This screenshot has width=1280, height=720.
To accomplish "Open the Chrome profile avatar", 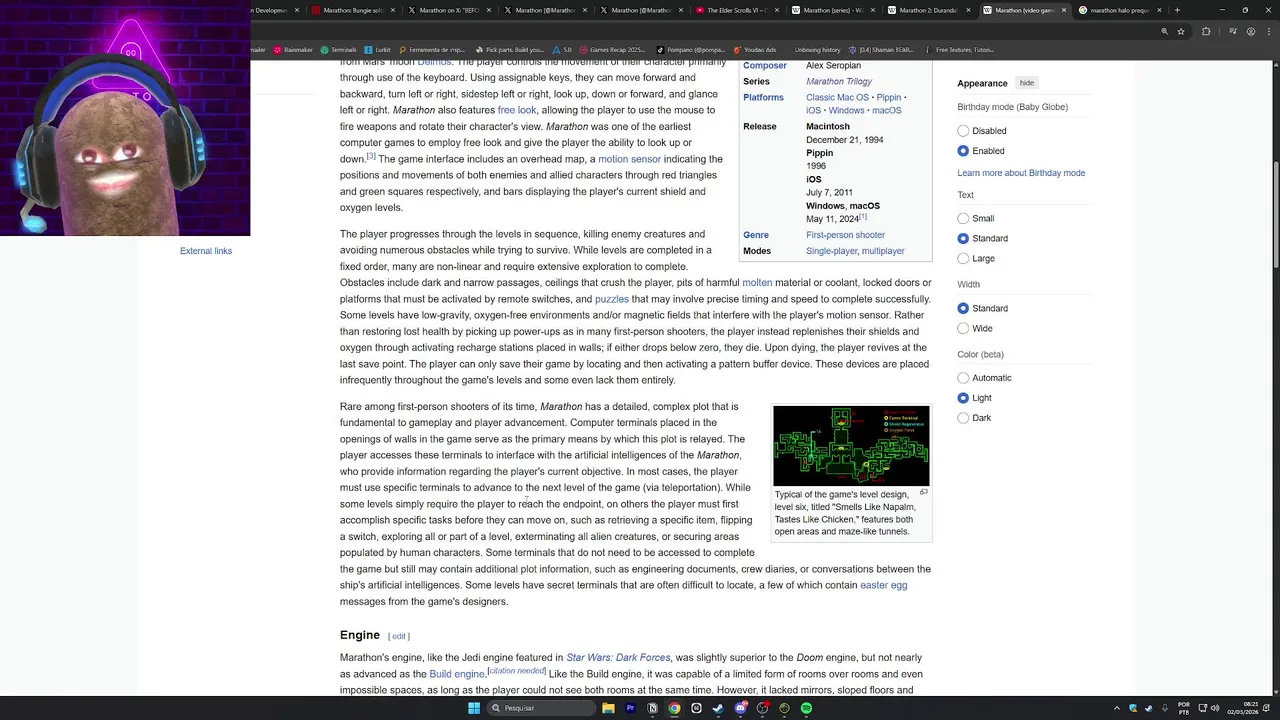I will coord(1250,31).
